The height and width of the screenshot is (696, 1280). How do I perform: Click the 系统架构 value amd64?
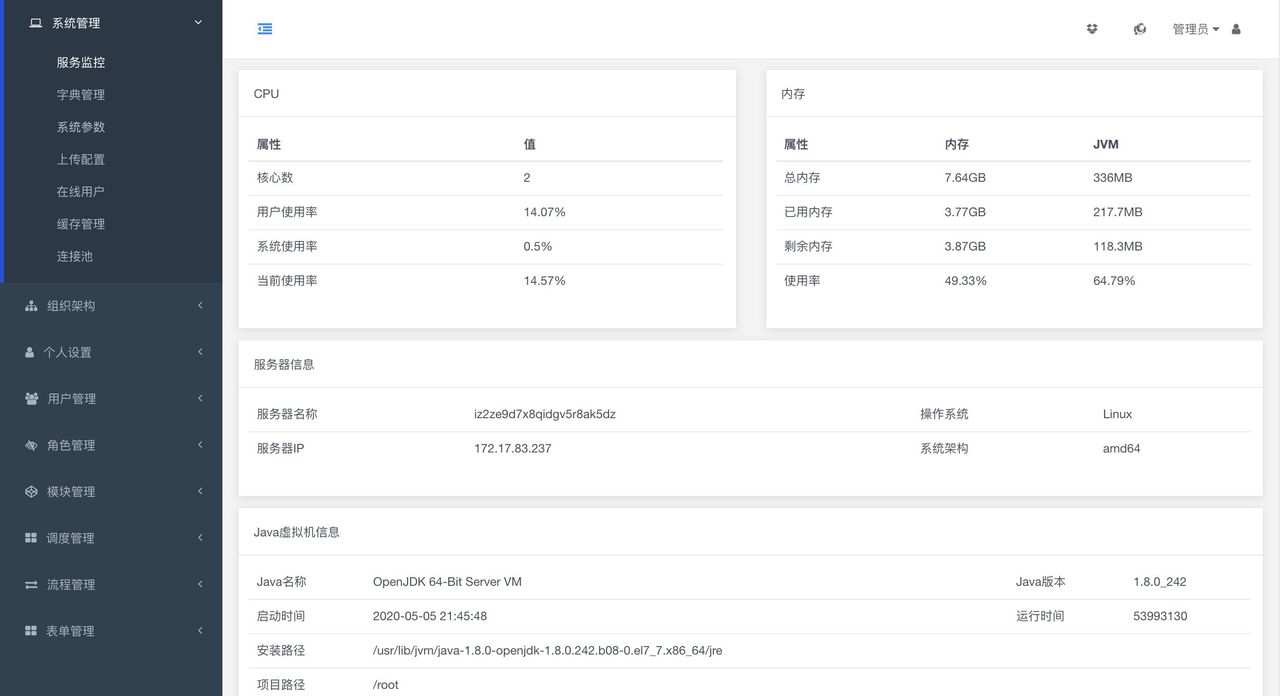tap(1122, 449)
